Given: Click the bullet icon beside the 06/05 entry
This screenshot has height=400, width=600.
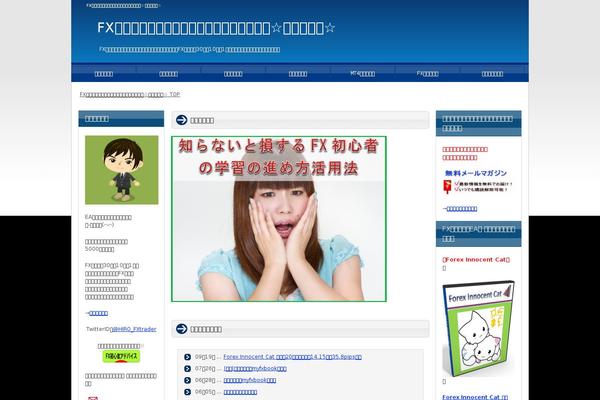Looking at the screenshot, I should coord(188,392).
